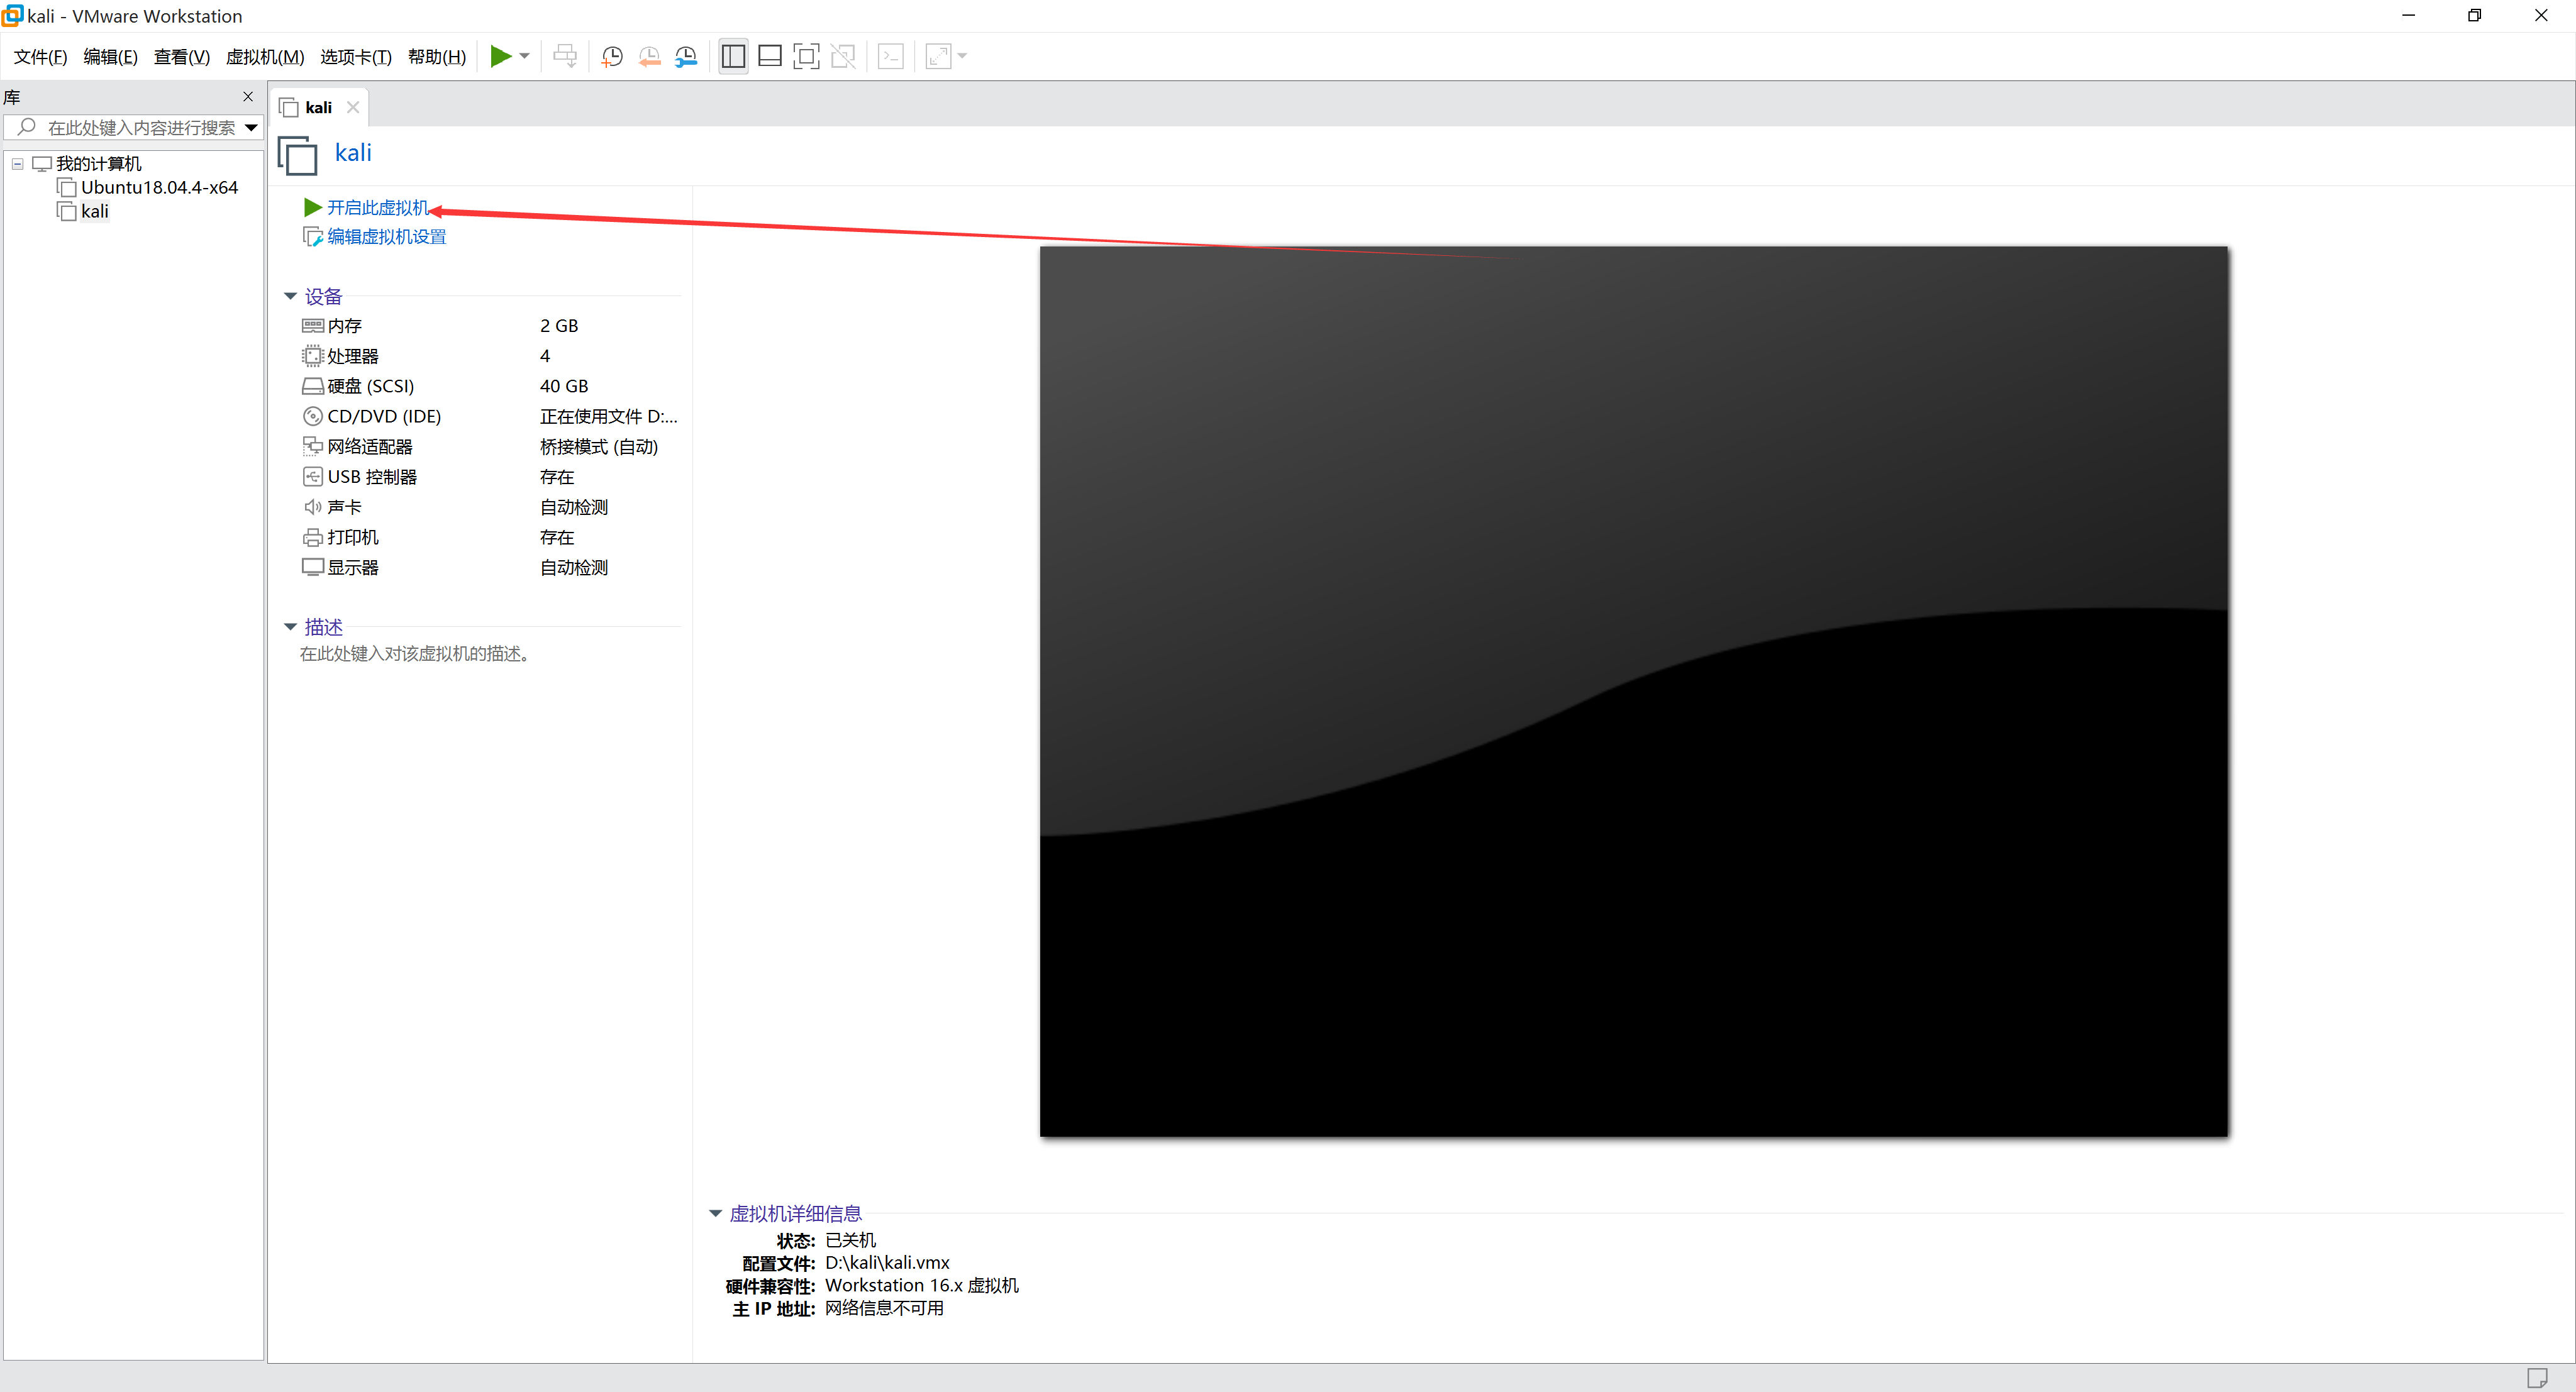Click the green power on toolbar button
Screen dimensions: 2576x1392
500,56
